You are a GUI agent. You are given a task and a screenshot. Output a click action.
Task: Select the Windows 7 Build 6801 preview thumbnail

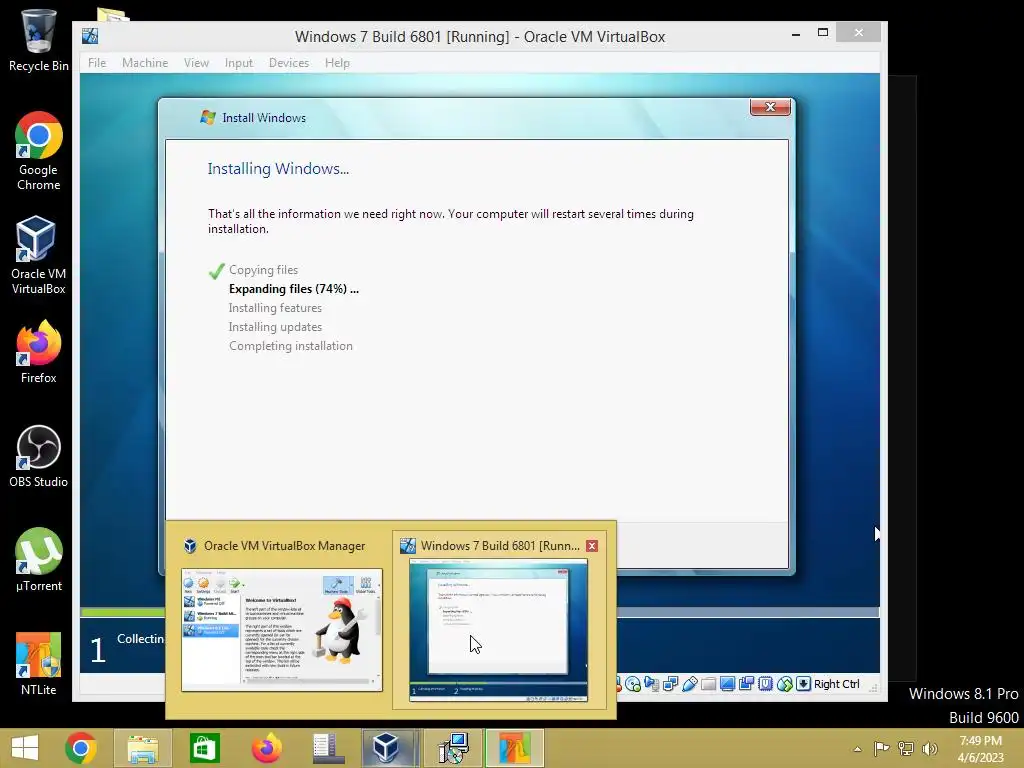pos(498,630)
